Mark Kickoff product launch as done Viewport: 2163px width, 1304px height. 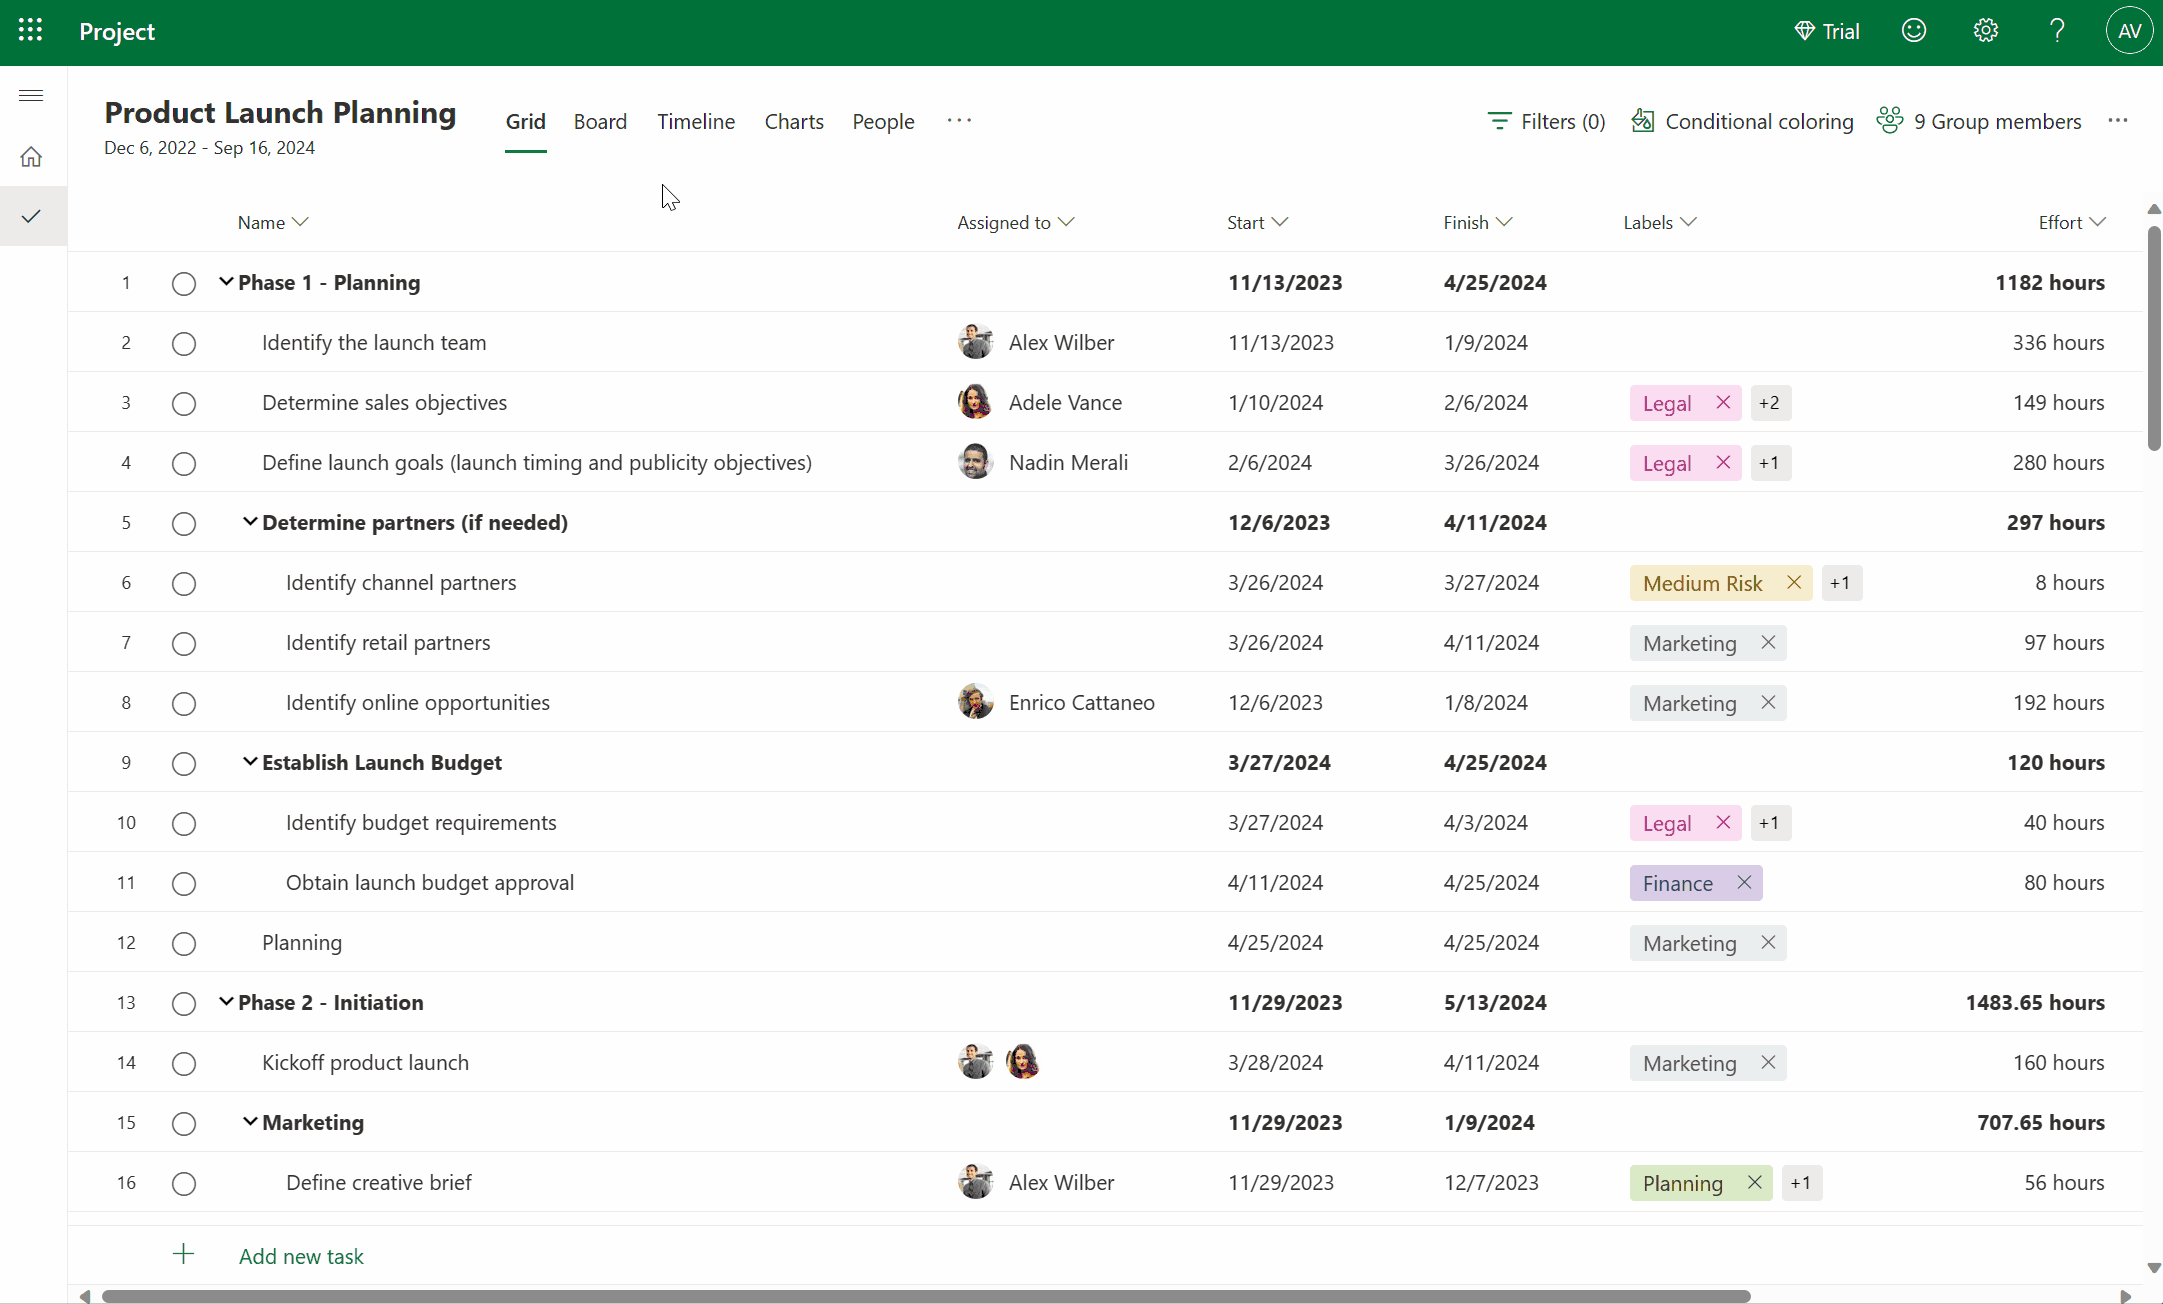[183, 1063]
